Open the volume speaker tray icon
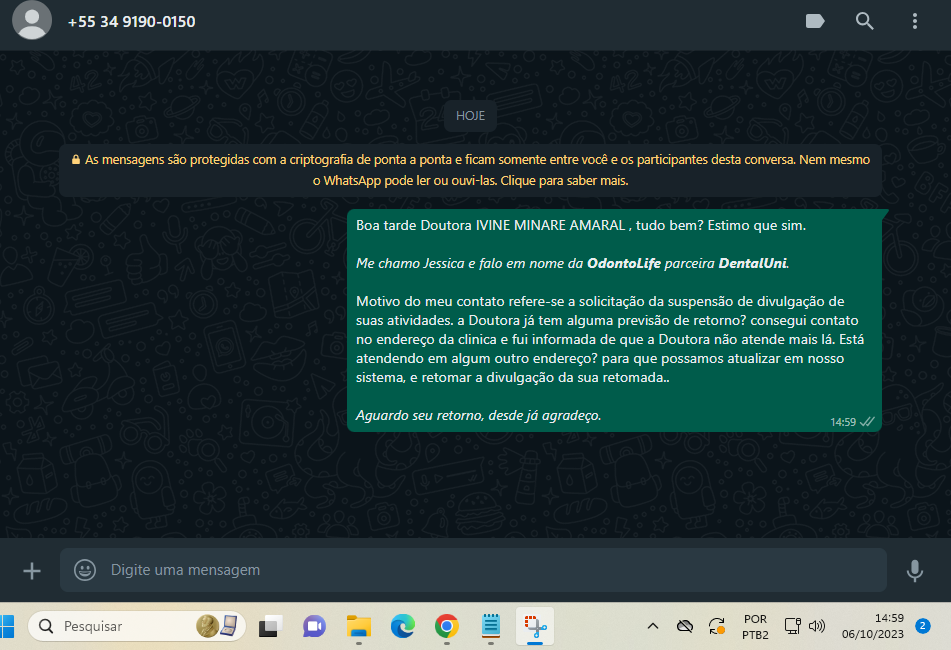951x650 pixels. point(817,626)
